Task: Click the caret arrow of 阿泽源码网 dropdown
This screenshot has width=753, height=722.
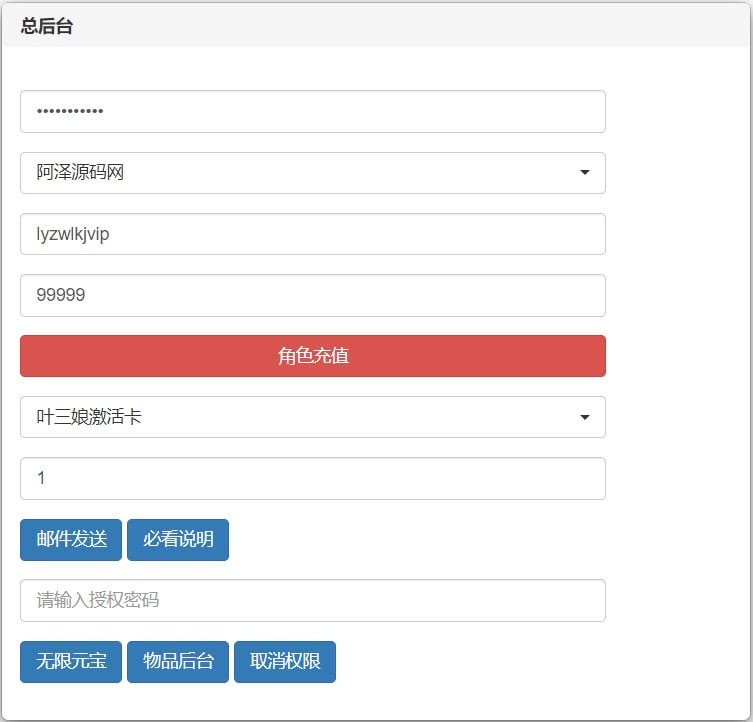Action: click(x=584, y=173)
